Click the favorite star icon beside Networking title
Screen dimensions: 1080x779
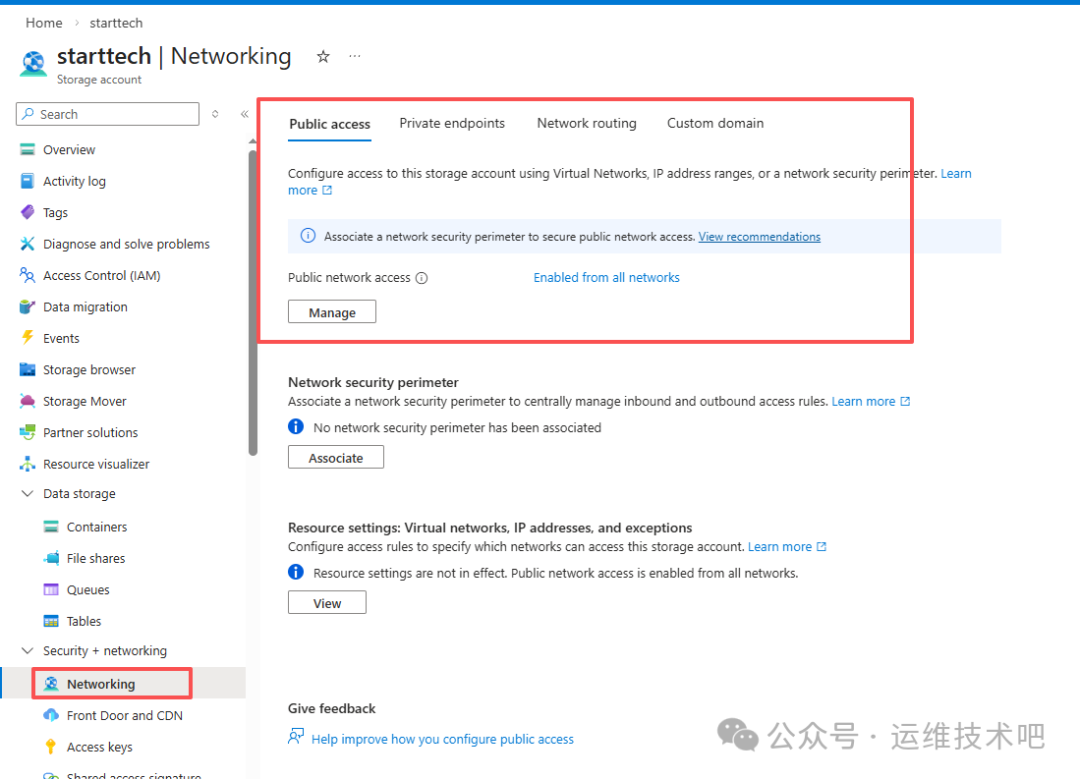tap(323, 57)
